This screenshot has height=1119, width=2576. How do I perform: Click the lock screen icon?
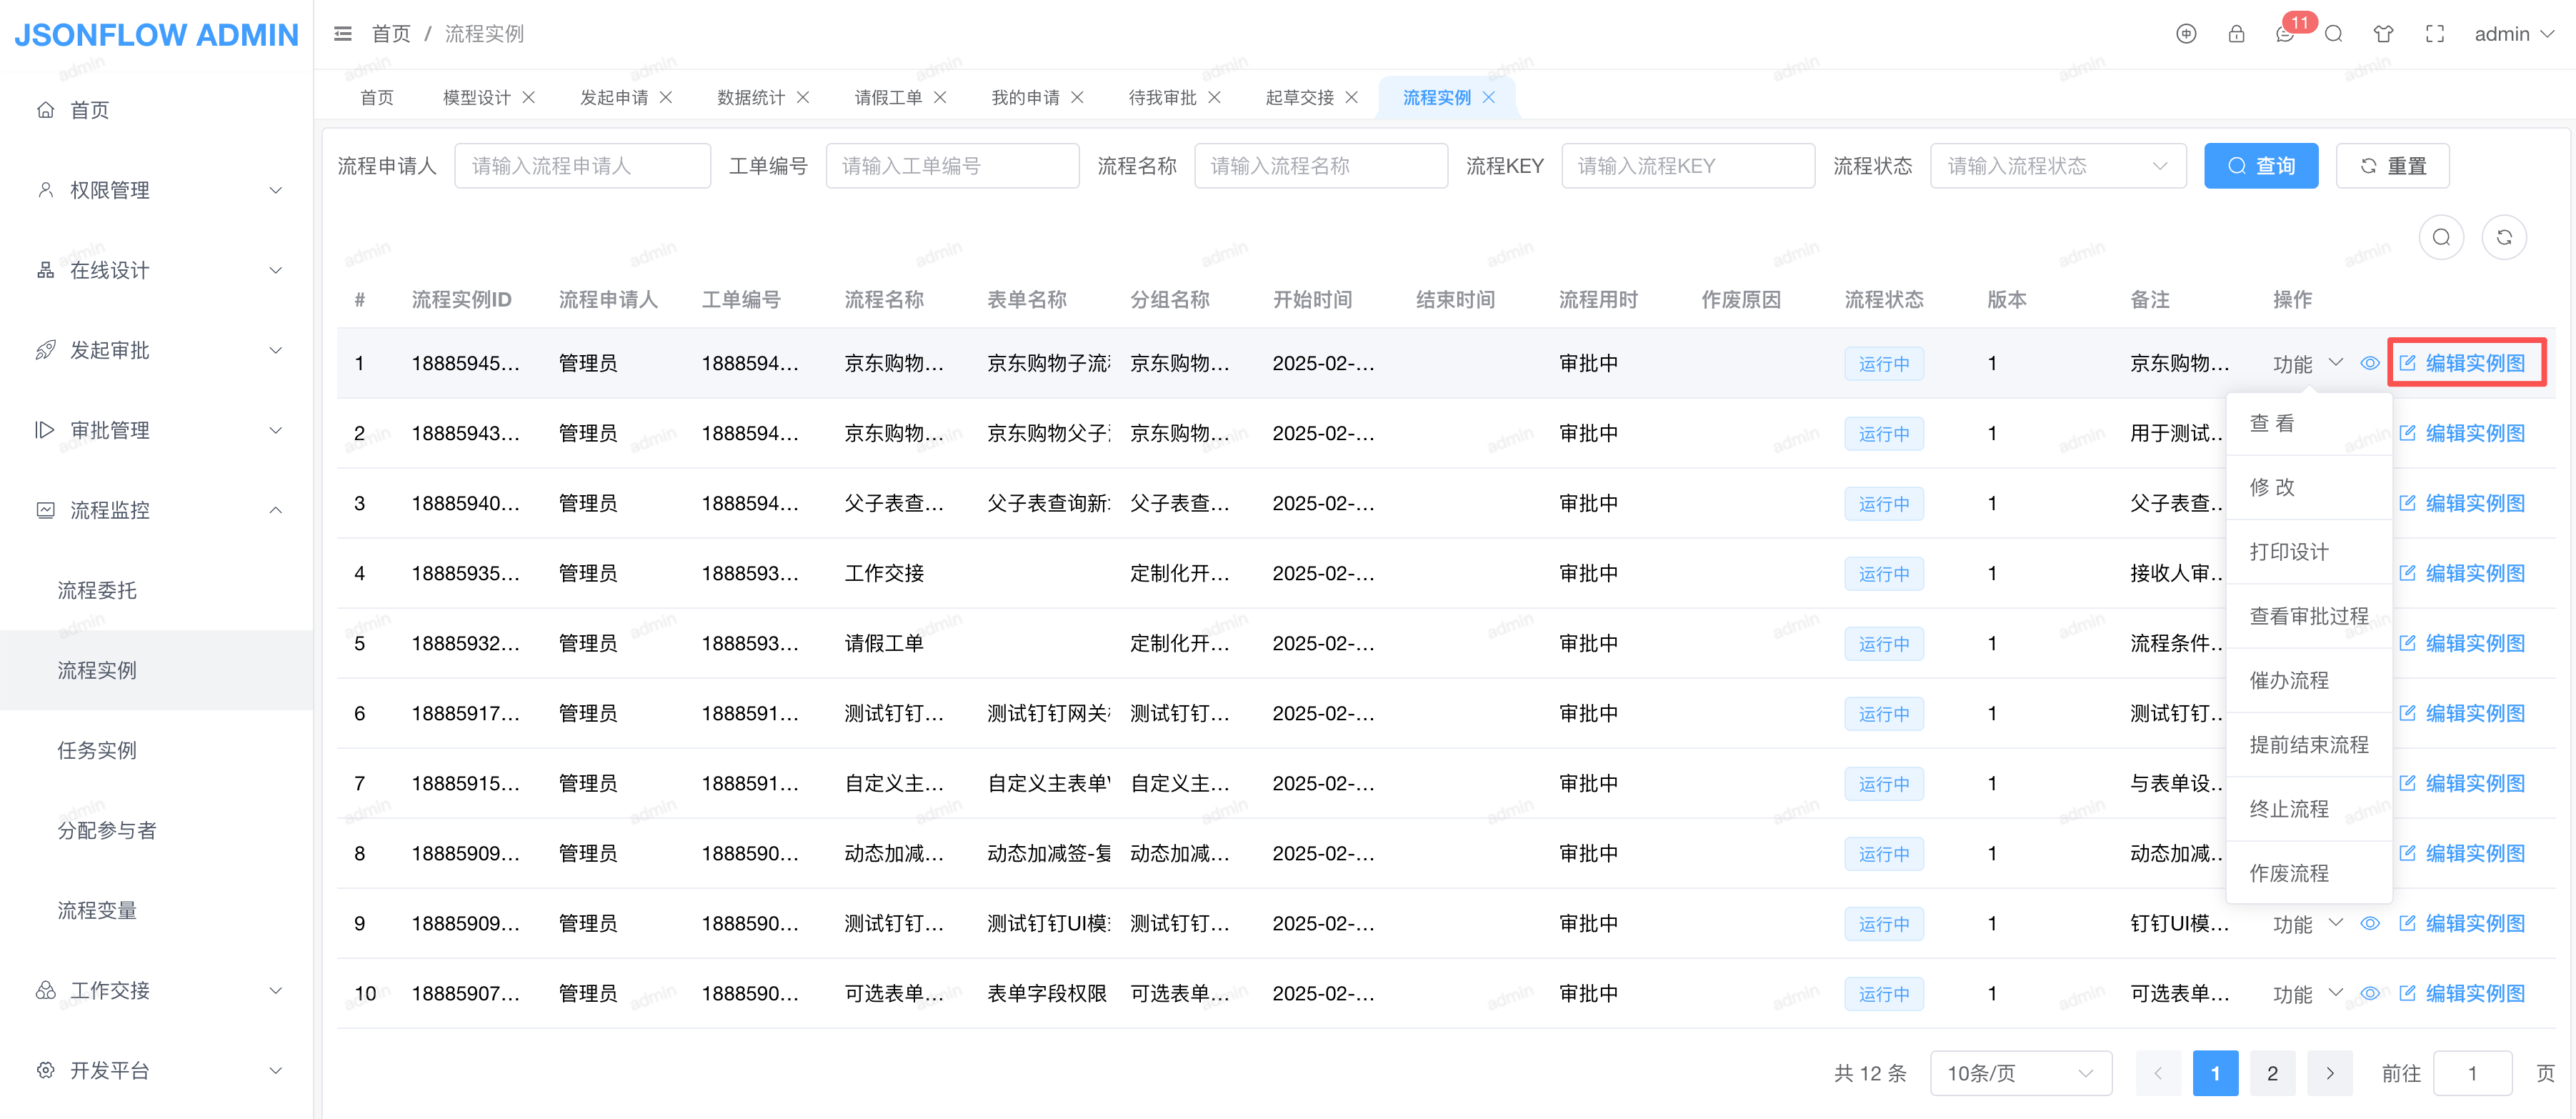point(2236,34)
